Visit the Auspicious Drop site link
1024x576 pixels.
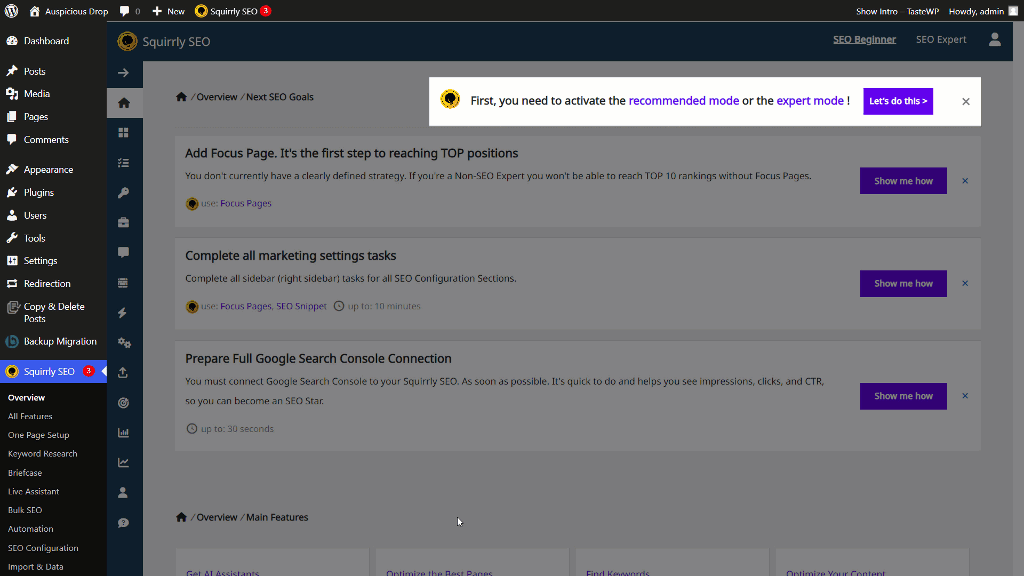69,11
